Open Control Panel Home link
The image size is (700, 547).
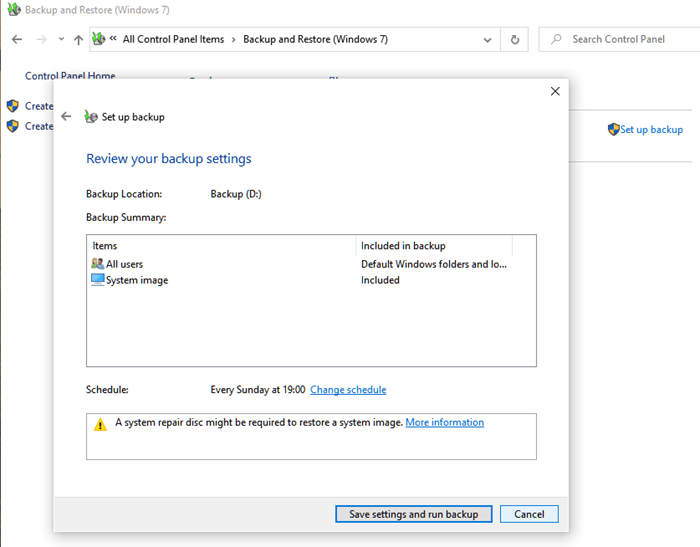70,75
